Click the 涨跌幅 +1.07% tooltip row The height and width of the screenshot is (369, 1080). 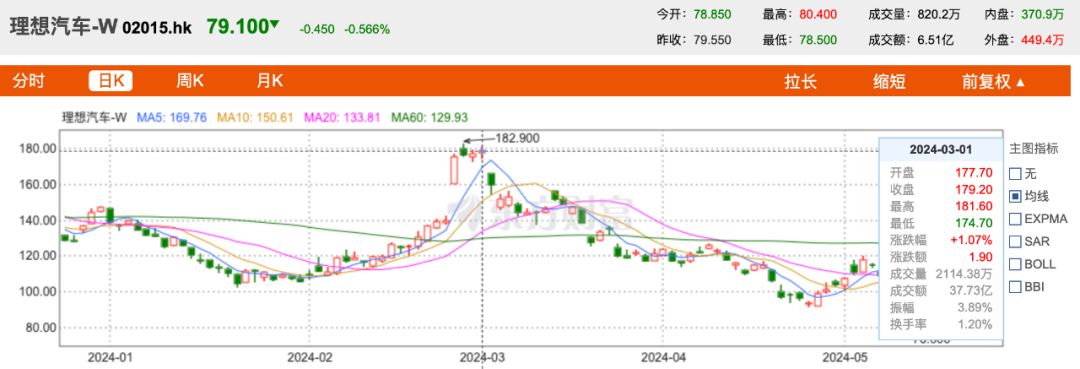pyautogui.click(x=940, y=240)
